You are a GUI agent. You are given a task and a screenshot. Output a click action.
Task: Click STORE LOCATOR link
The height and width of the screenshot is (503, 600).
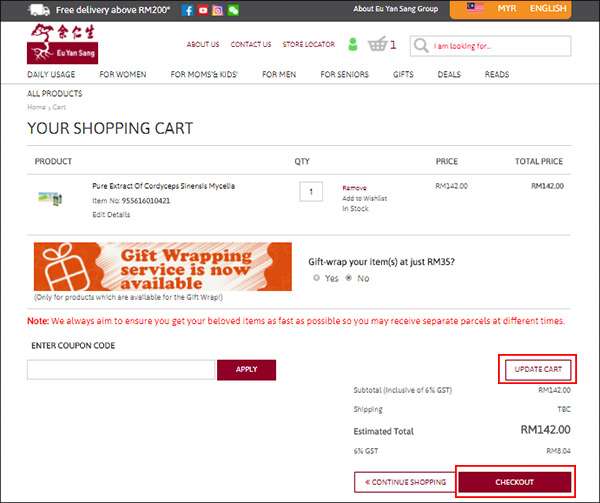tap(308, 44)
